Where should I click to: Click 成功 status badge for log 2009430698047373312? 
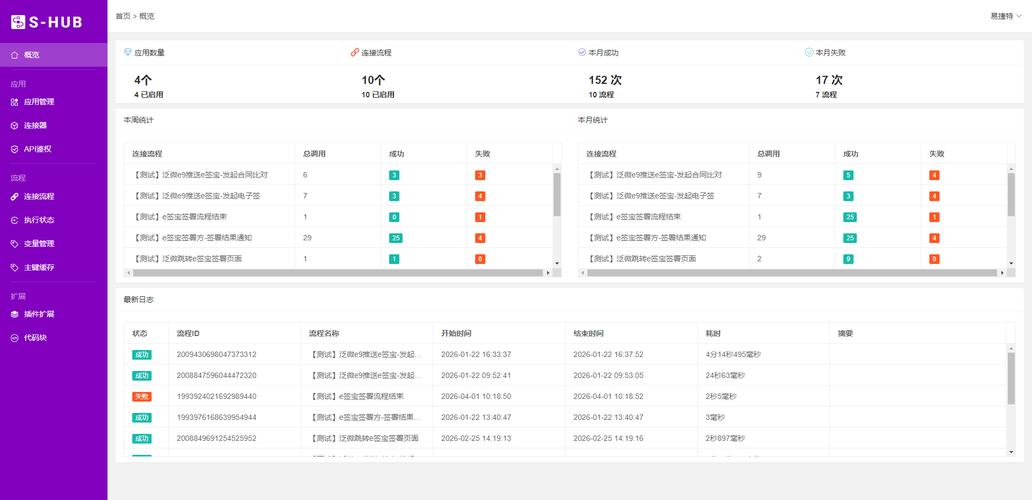coord(142,355)
